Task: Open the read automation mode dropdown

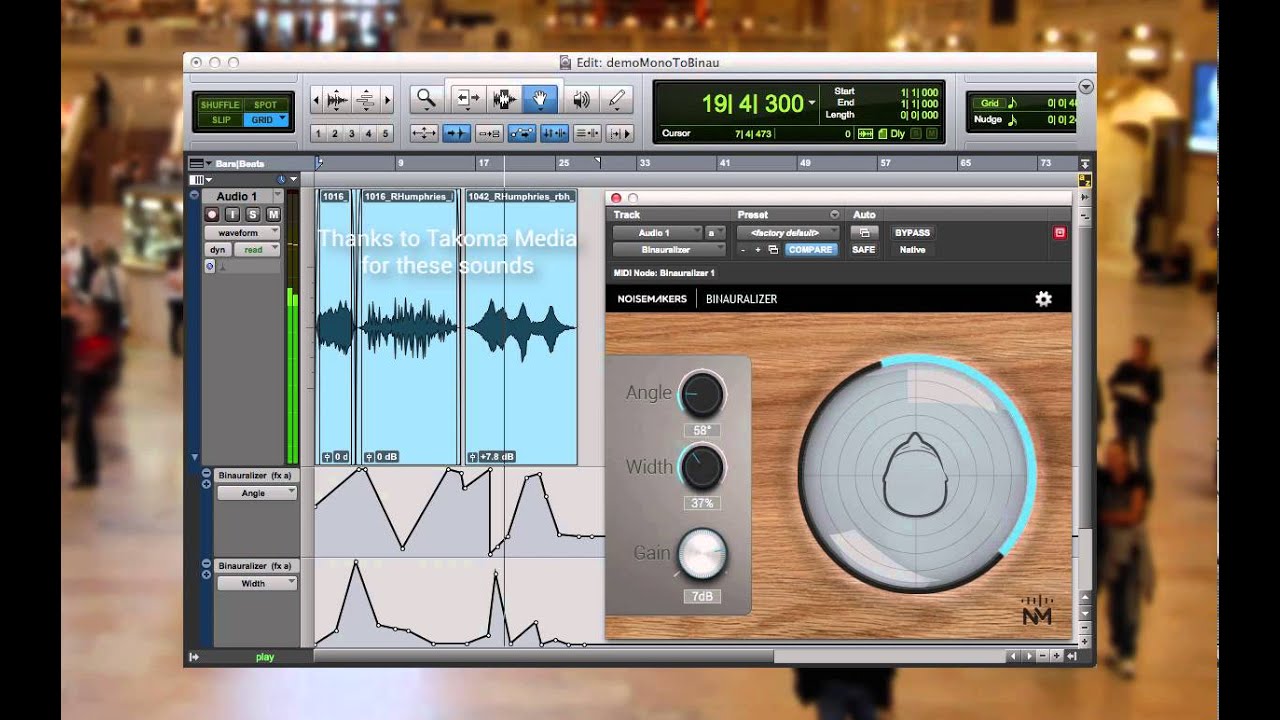Action: click(x=257, y=250)
